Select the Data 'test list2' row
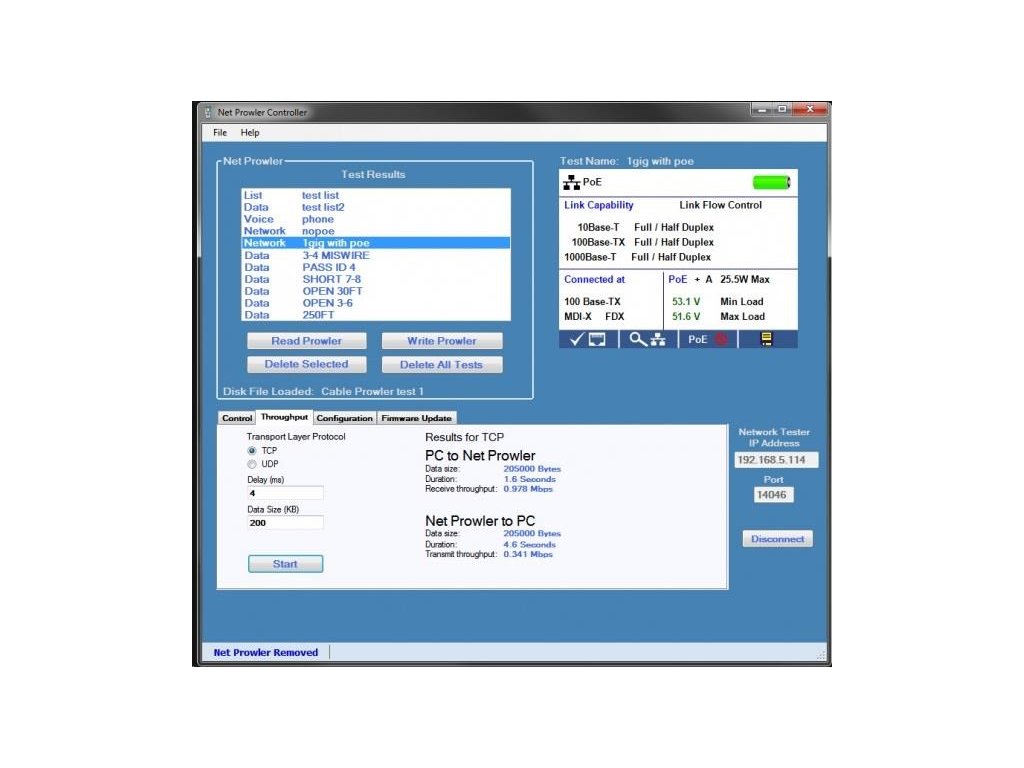 [376, 207]
